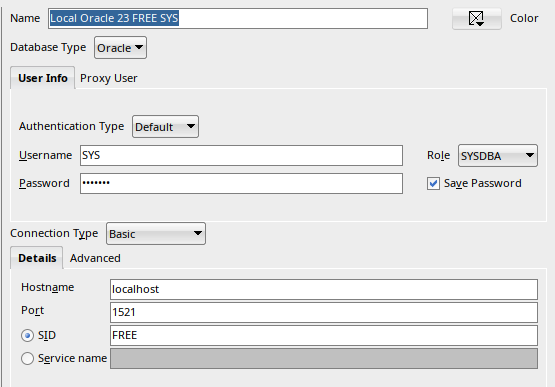555x387 pixels.
Task: Open the Connection Type dropdown
Action: coord(156,234)
